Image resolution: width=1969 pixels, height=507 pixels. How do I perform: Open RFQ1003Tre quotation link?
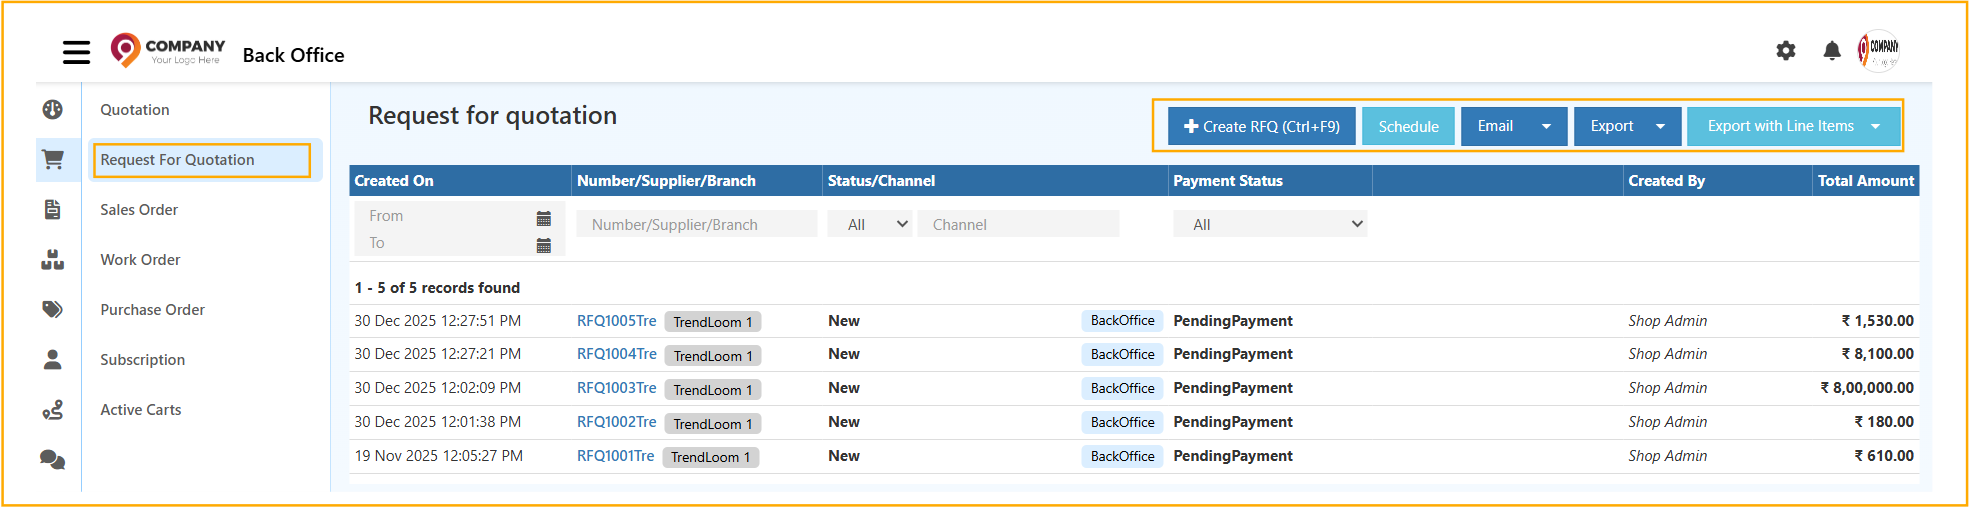point(616,388)
